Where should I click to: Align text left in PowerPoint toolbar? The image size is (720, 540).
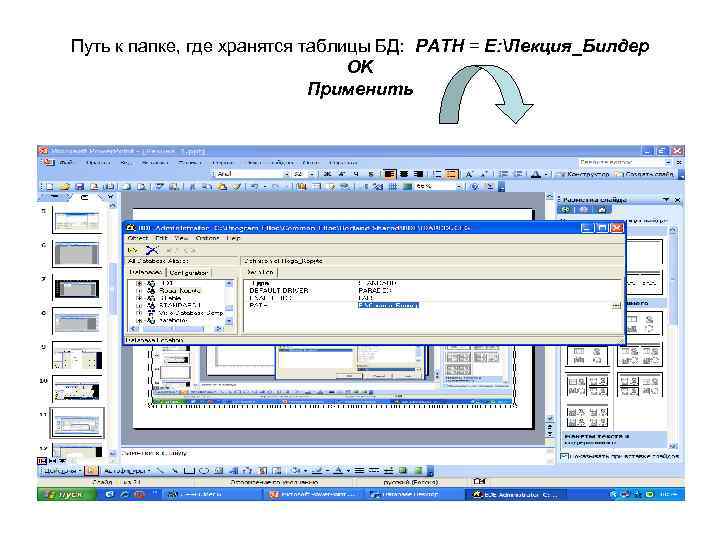pos(389,174)
